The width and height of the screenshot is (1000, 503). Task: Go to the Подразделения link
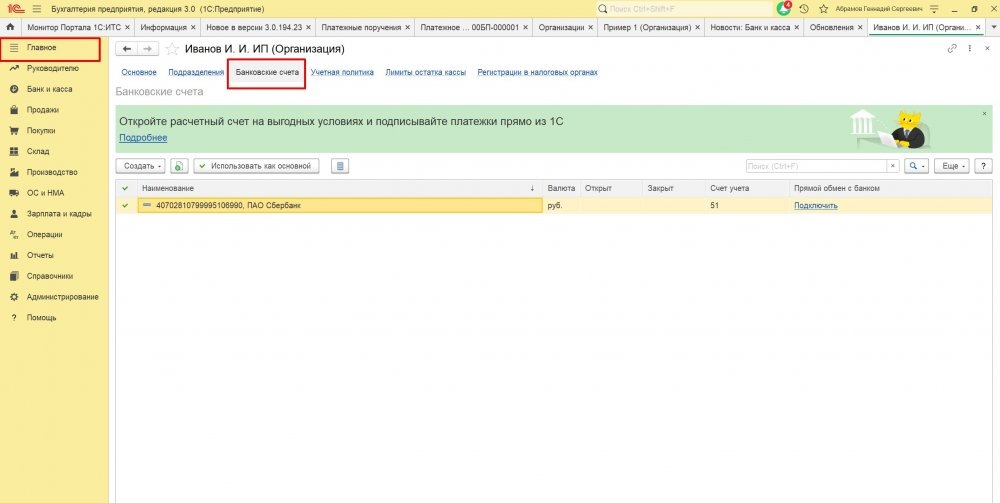click(196, 72)
